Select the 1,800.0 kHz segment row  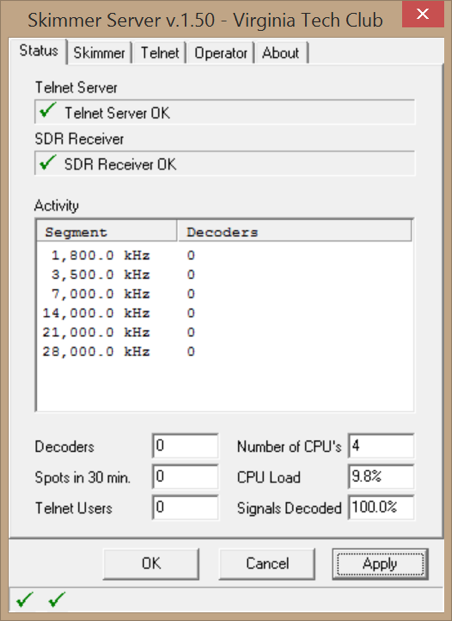[x=224, y=255]
